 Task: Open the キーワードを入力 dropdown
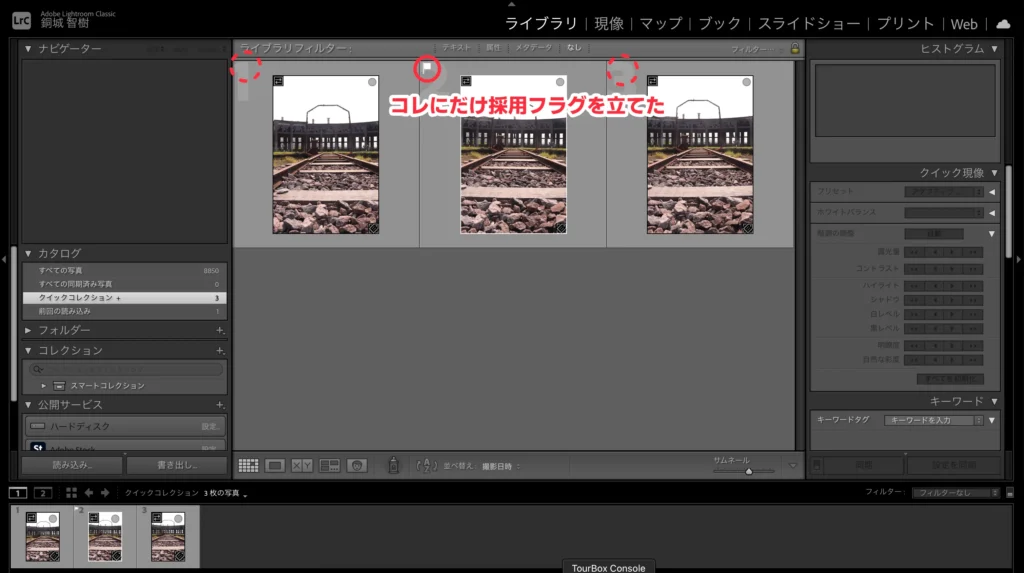coord(934,421)
